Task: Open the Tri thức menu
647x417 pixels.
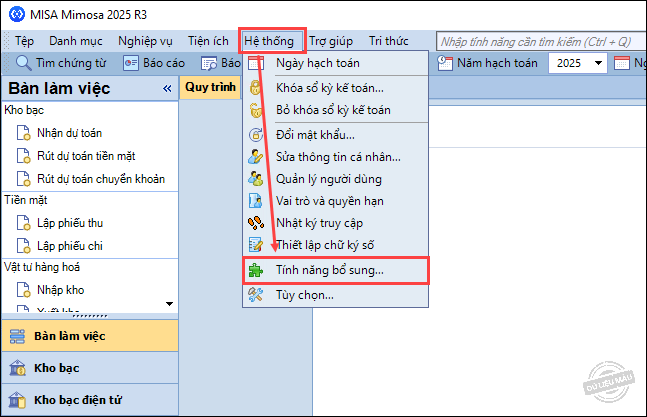Action: point(388,41)
